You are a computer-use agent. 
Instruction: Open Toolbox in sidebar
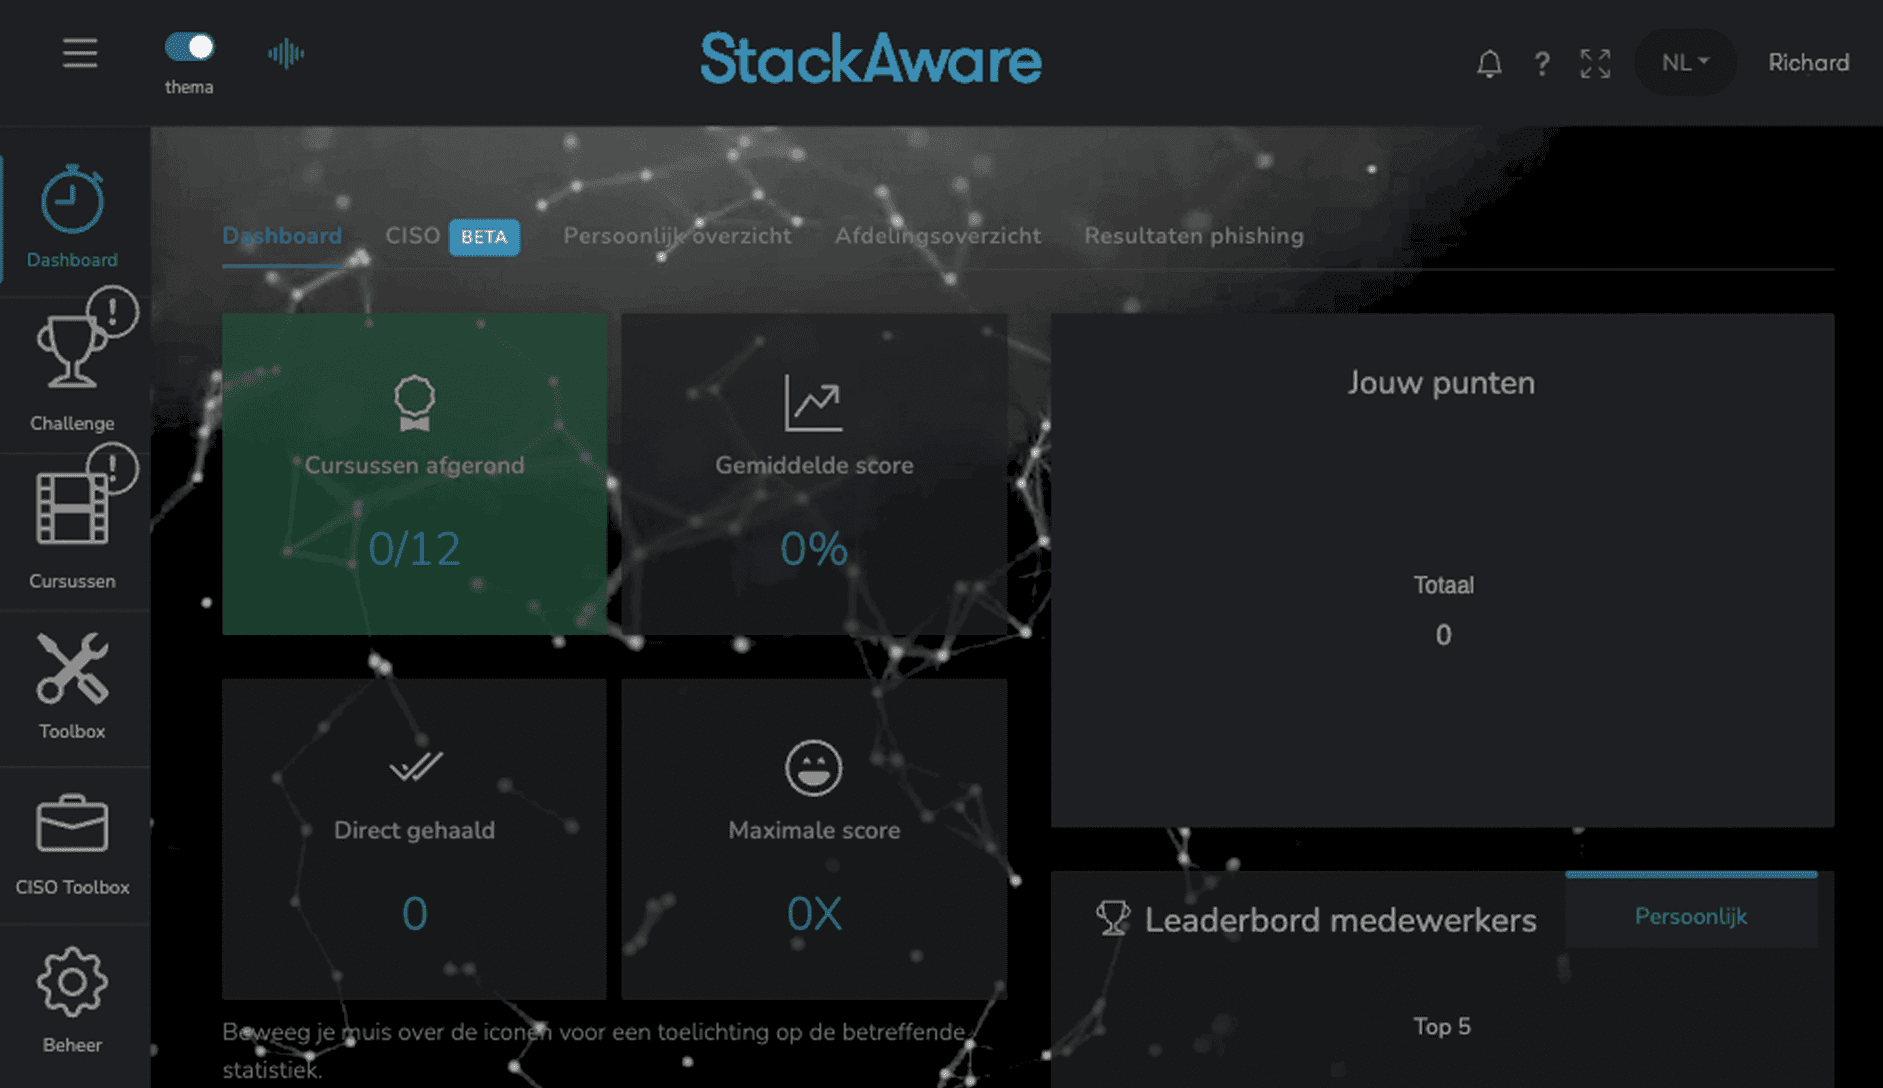click(x=72, y=688)
